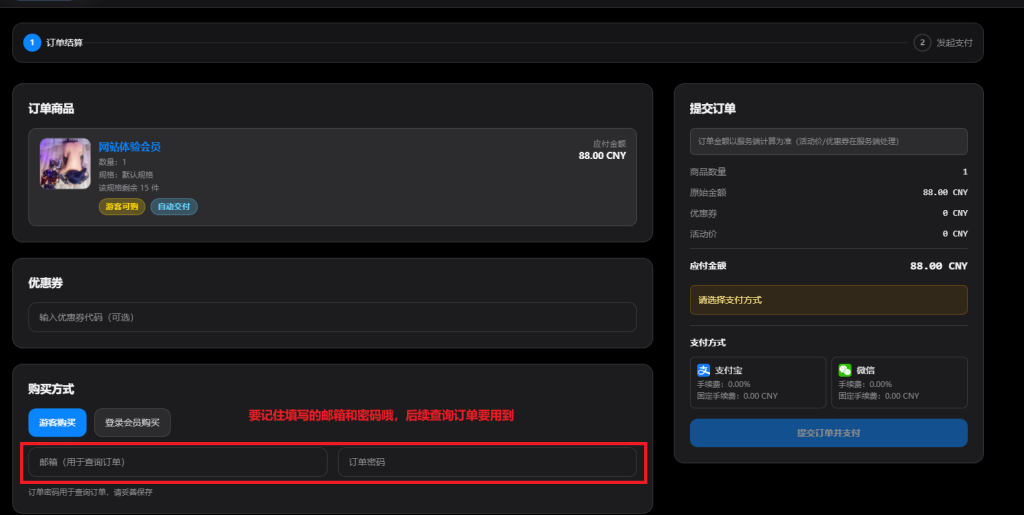Click the 活动价 row label
Viewport: 1024px width, 515px height.
coord(703,234)
